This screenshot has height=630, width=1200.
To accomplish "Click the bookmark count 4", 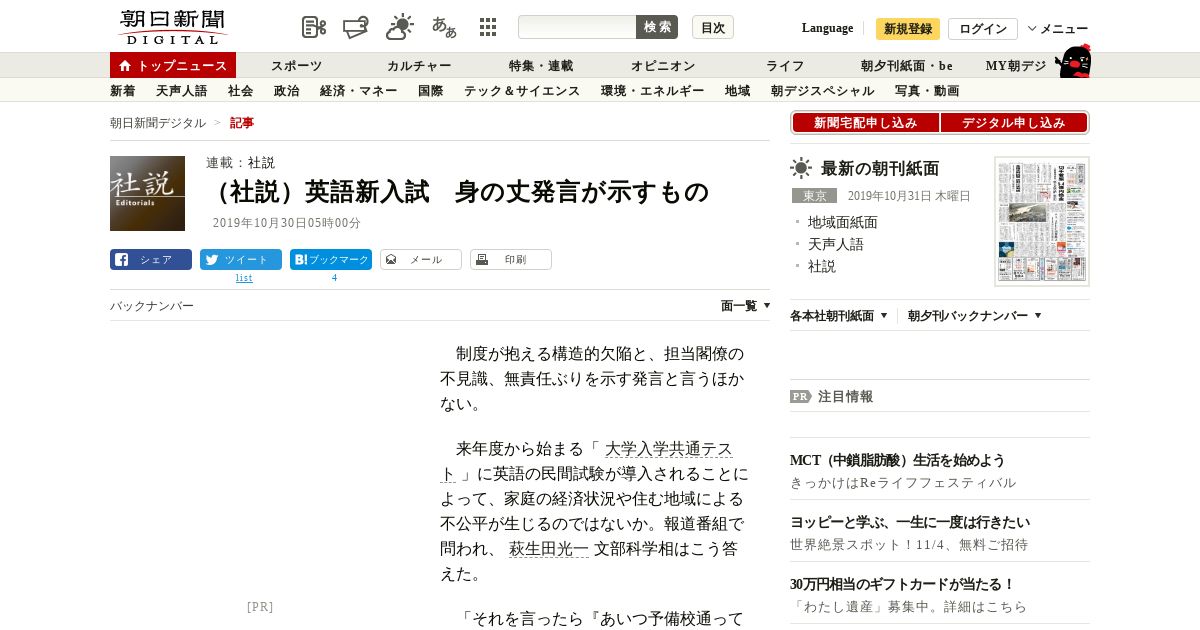I will [334, 278].
